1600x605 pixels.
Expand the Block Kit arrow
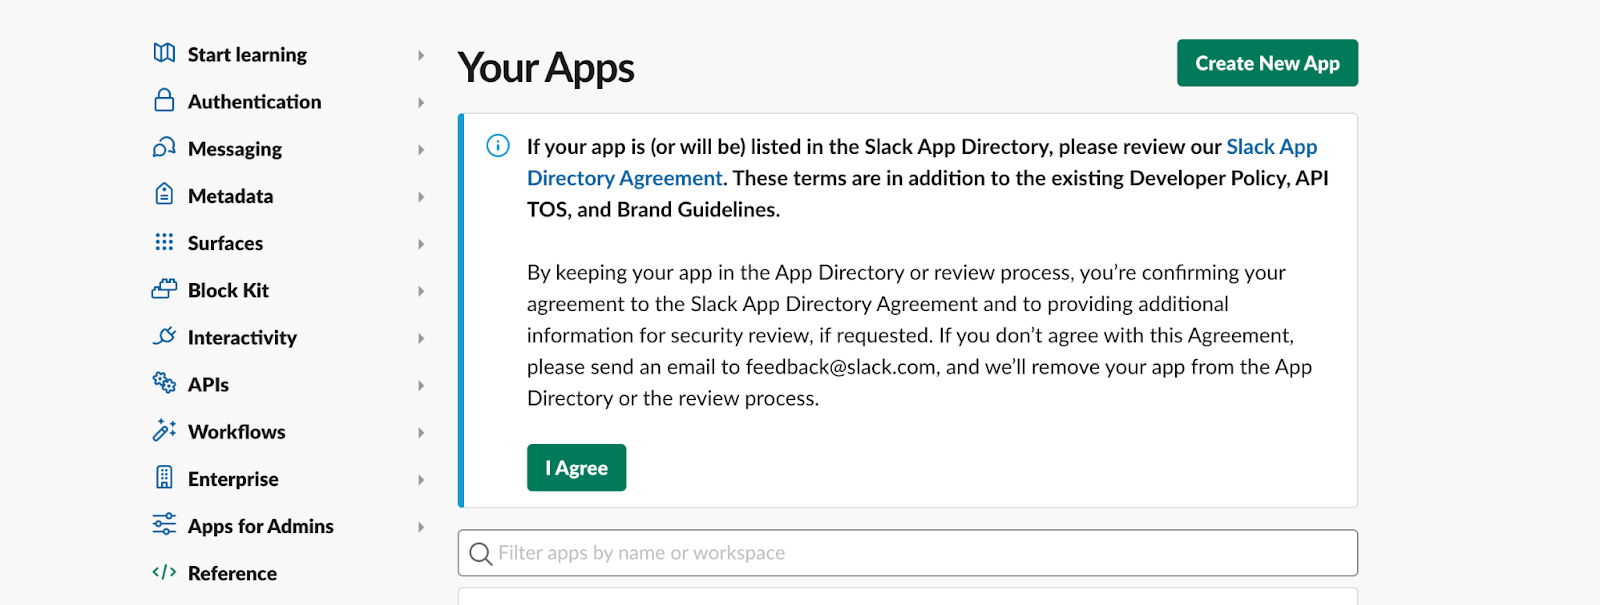click(x=421, y=291)
